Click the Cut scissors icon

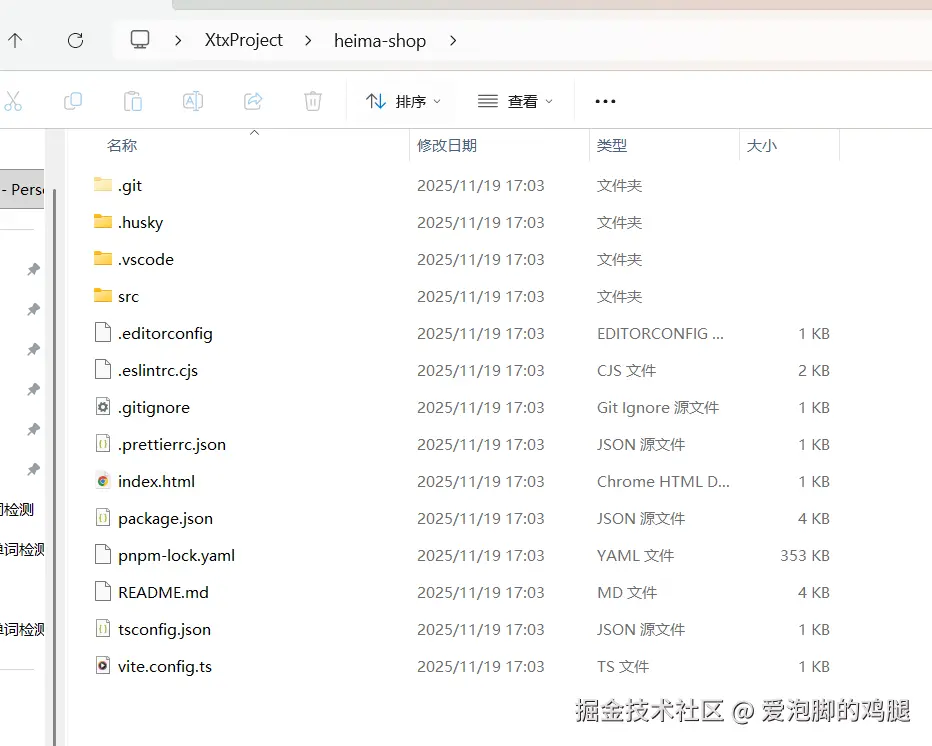click(12, 101)
